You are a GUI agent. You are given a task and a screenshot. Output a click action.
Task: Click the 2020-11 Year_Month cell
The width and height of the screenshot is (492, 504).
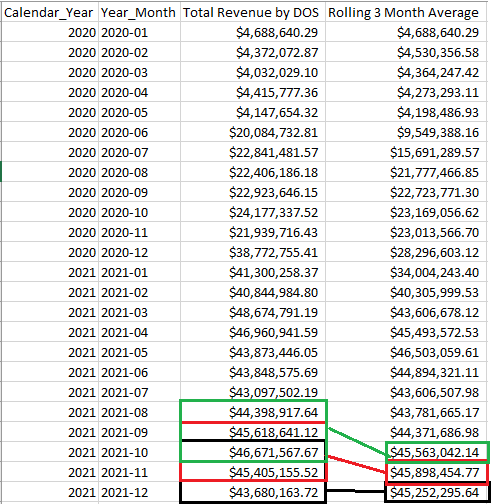click(x=139, y=232)
